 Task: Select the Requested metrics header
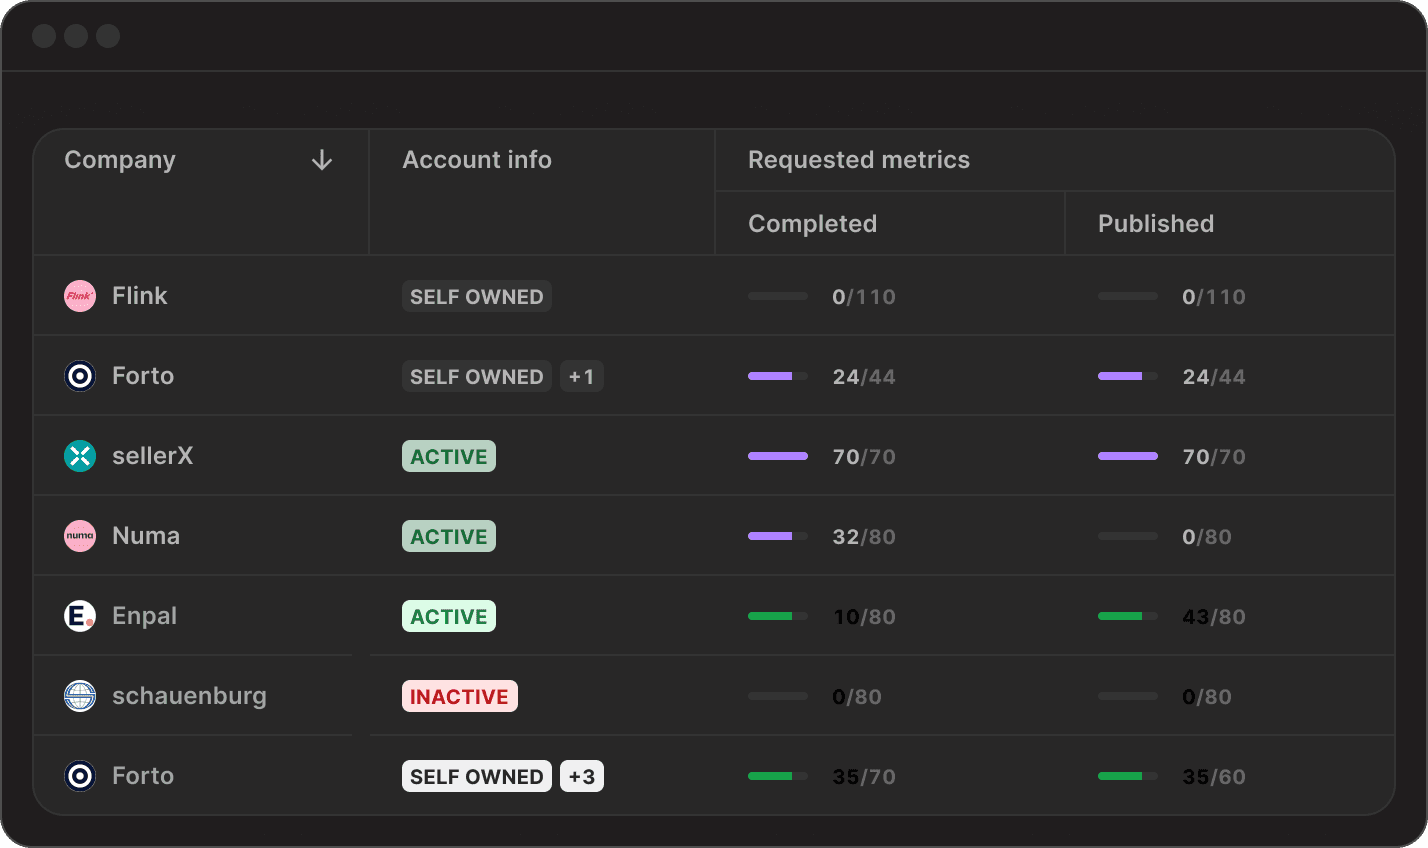click(859, 160)
